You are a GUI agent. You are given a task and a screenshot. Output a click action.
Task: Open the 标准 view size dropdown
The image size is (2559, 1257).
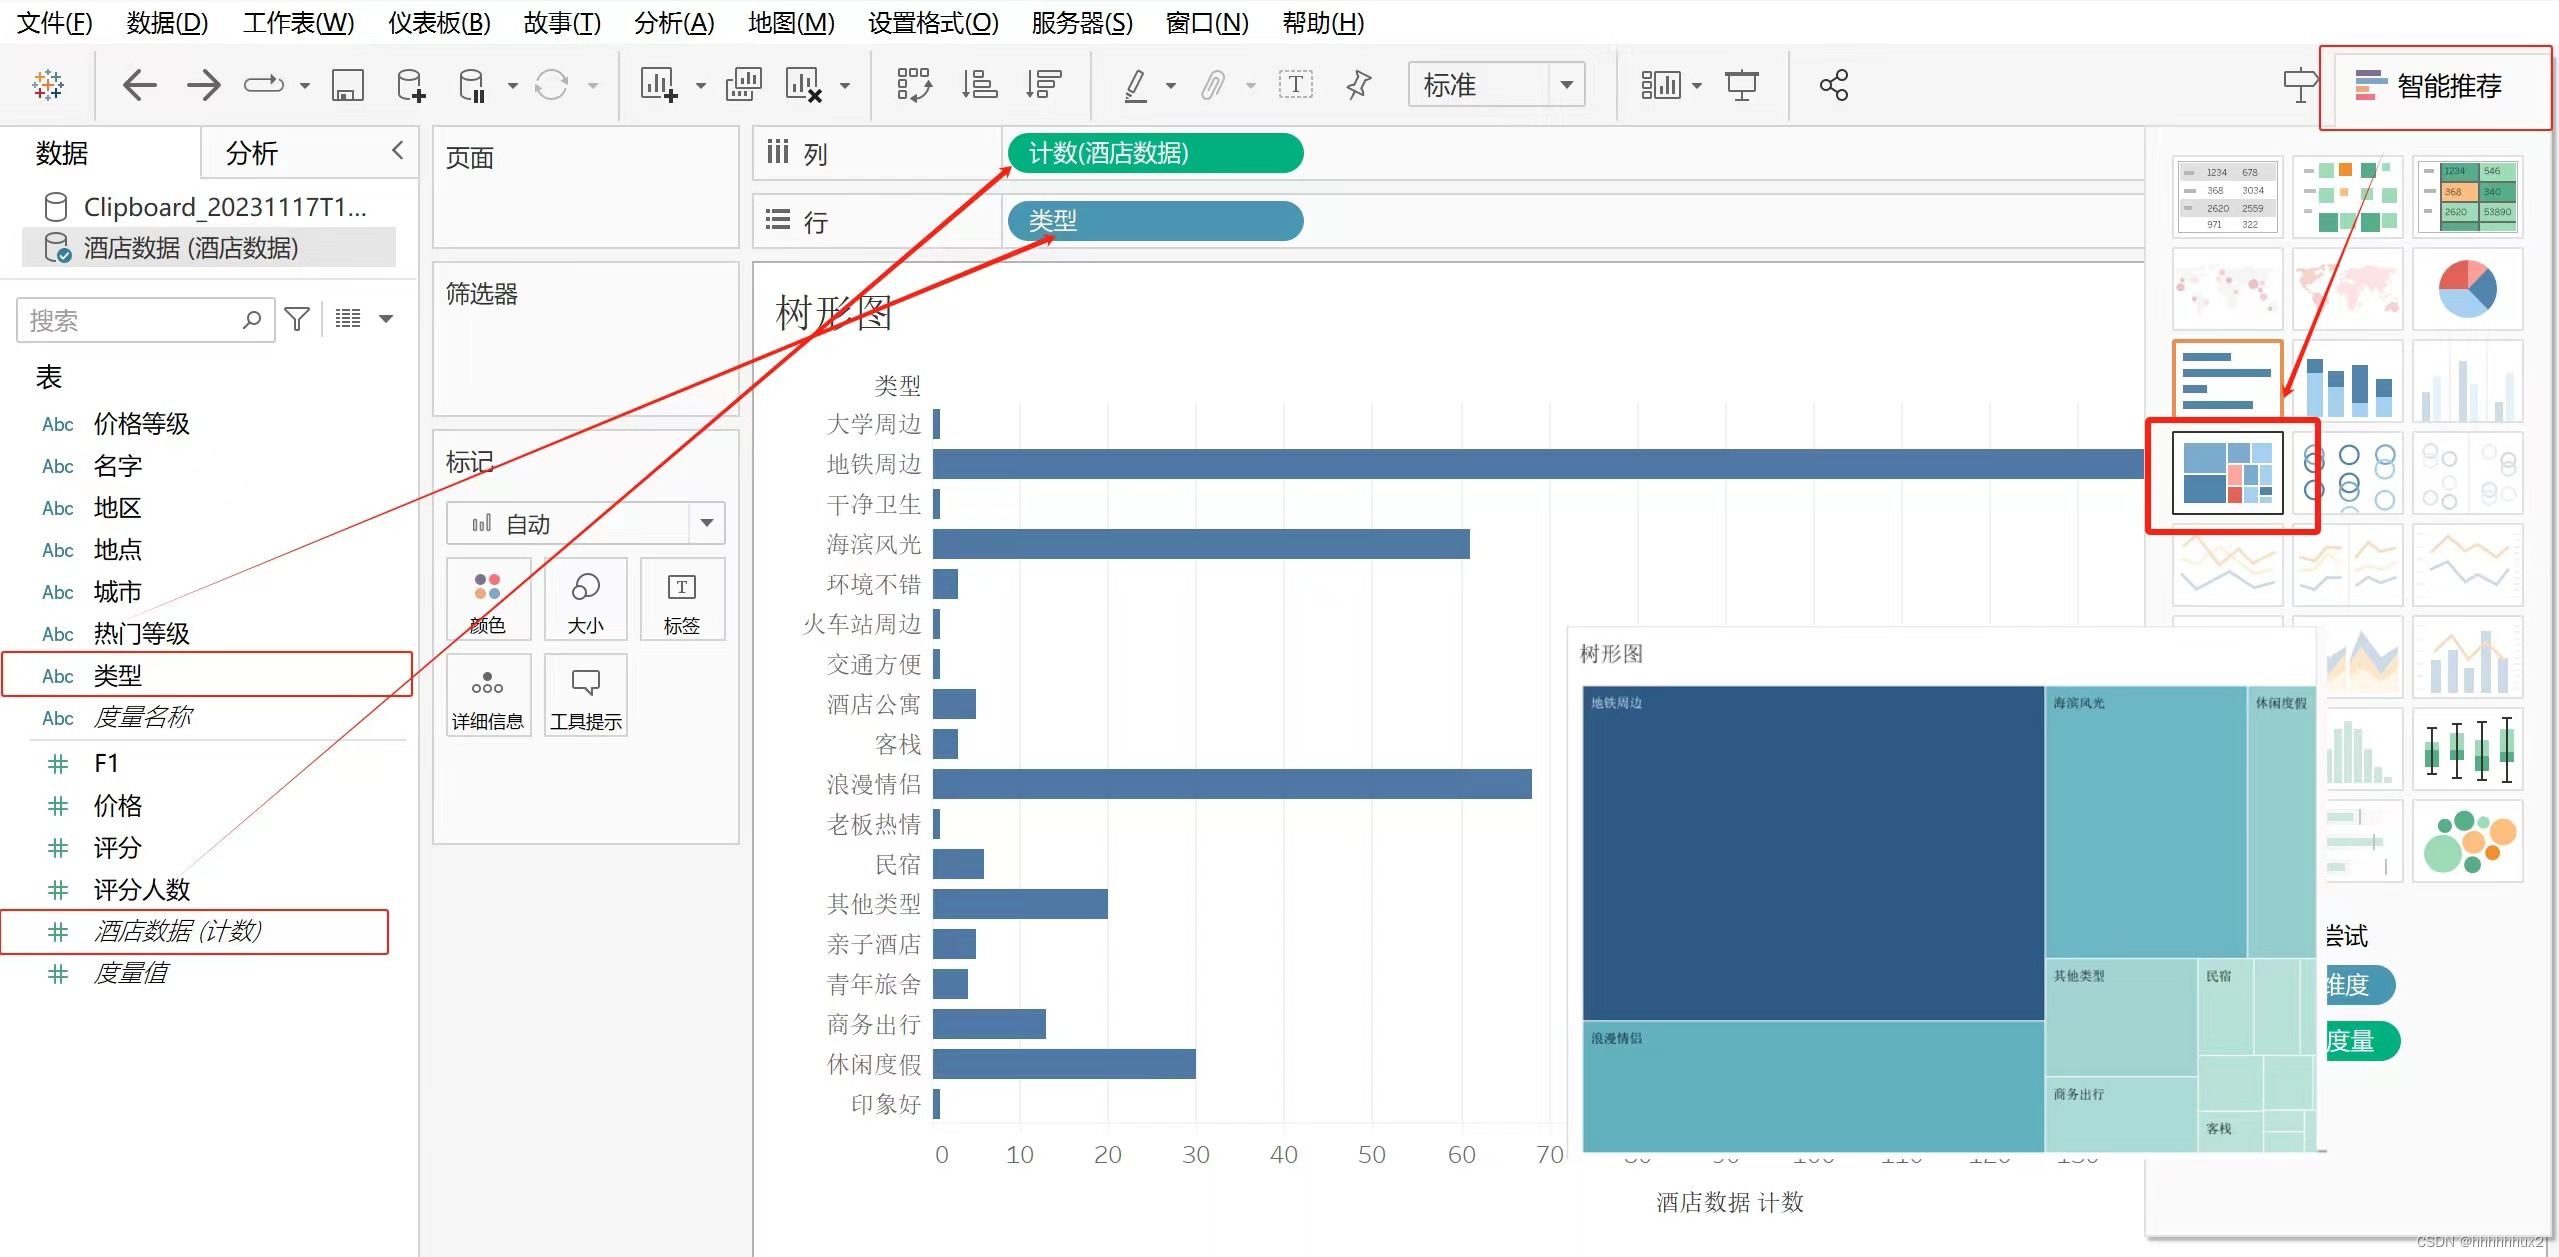pos(1566,85)
